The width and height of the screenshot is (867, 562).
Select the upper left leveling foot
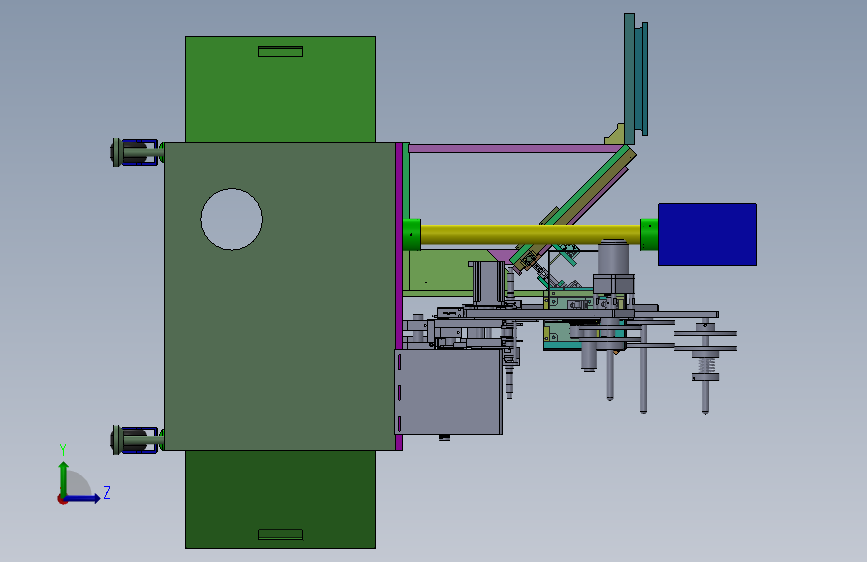pyautogui.click(x=136, y=152)
